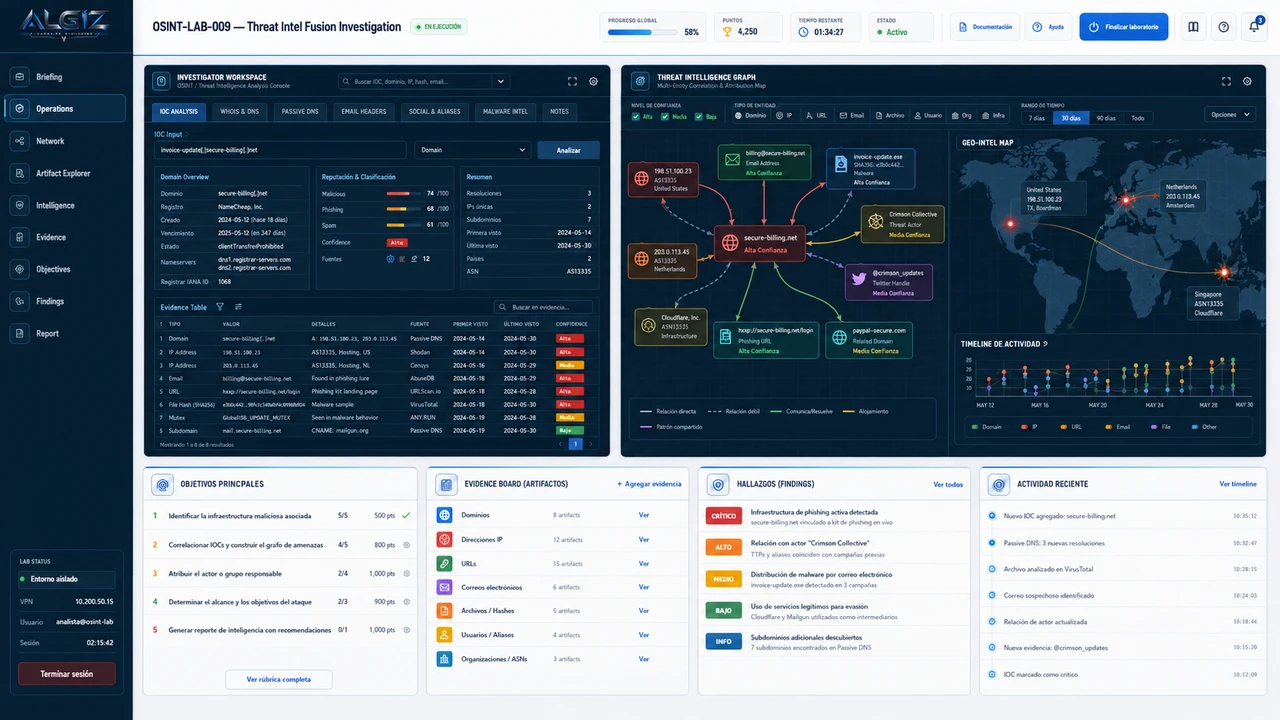Click the Buscar en evidencia search field

point(543,307)
